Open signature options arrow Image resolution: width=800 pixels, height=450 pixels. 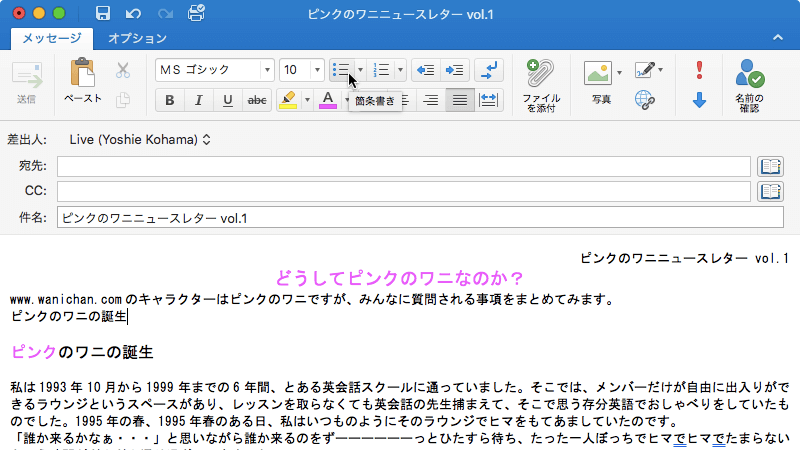[x=661, y=70]
